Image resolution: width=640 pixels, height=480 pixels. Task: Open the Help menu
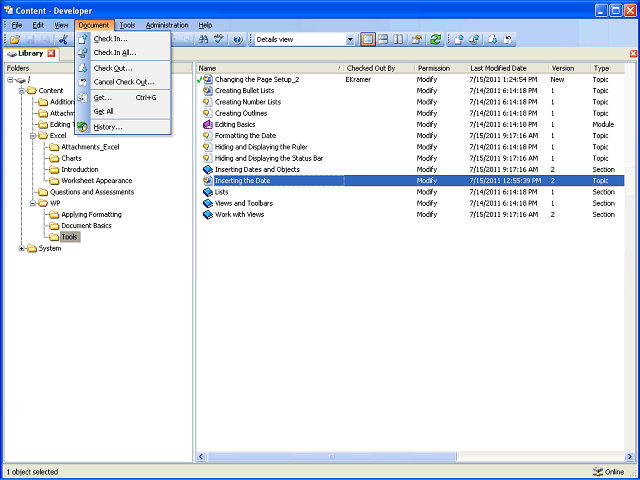click(205, 25)
